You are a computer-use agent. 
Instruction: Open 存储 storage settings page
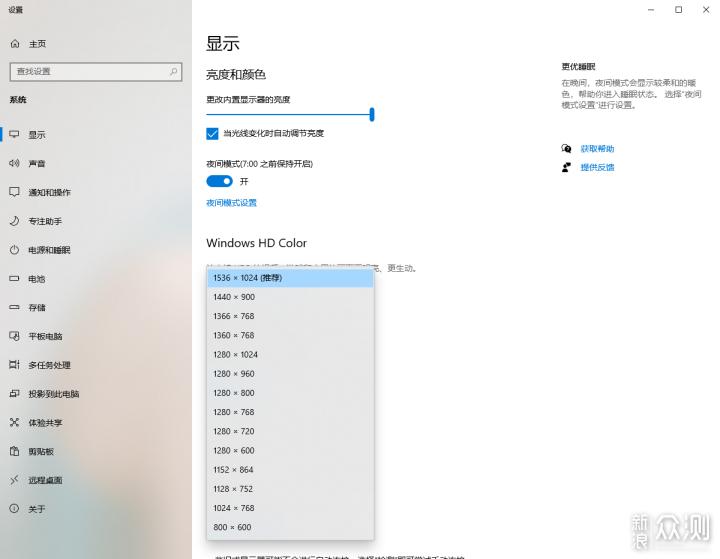[37, 308]
